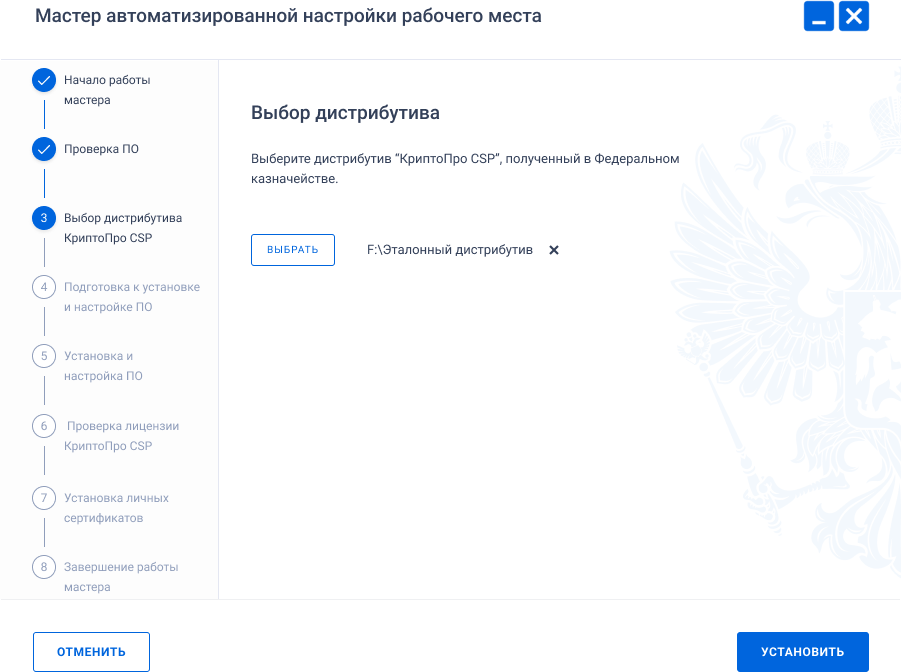The height and width of the screenshot is (672, 901).
Task: Click the heading Выбор дистрибутива
Action: tap(345, 113)
